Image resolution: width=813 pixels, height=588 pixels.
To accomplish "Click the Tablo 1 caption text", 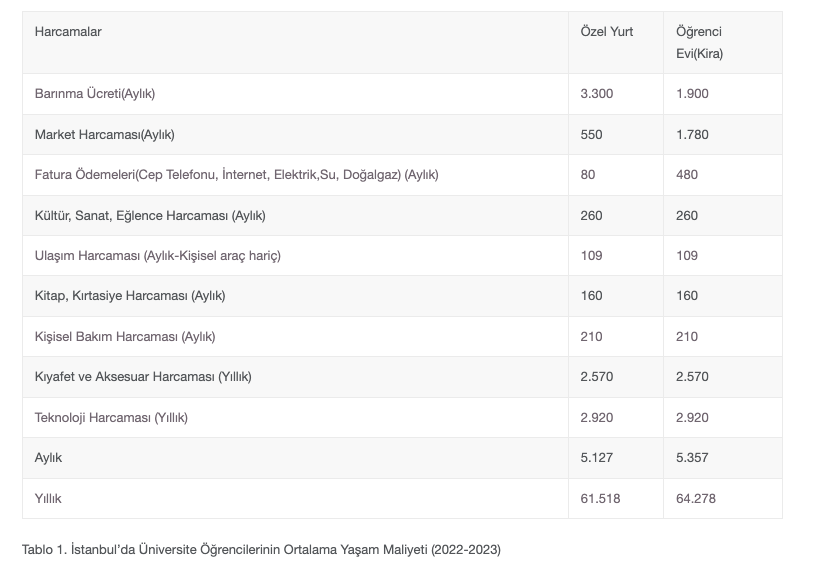I will 261,550.
